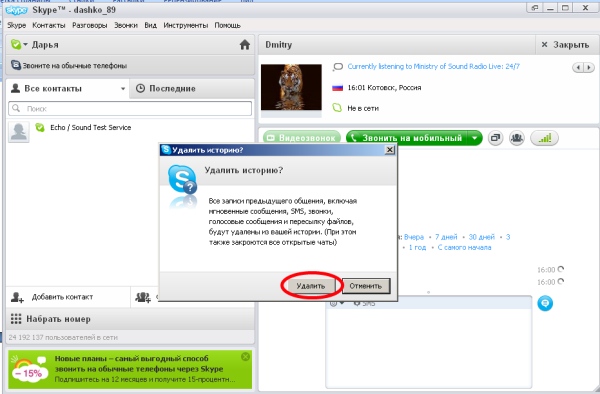
Task: Click the Dmitry conversation header name
Action: point(279,45)
